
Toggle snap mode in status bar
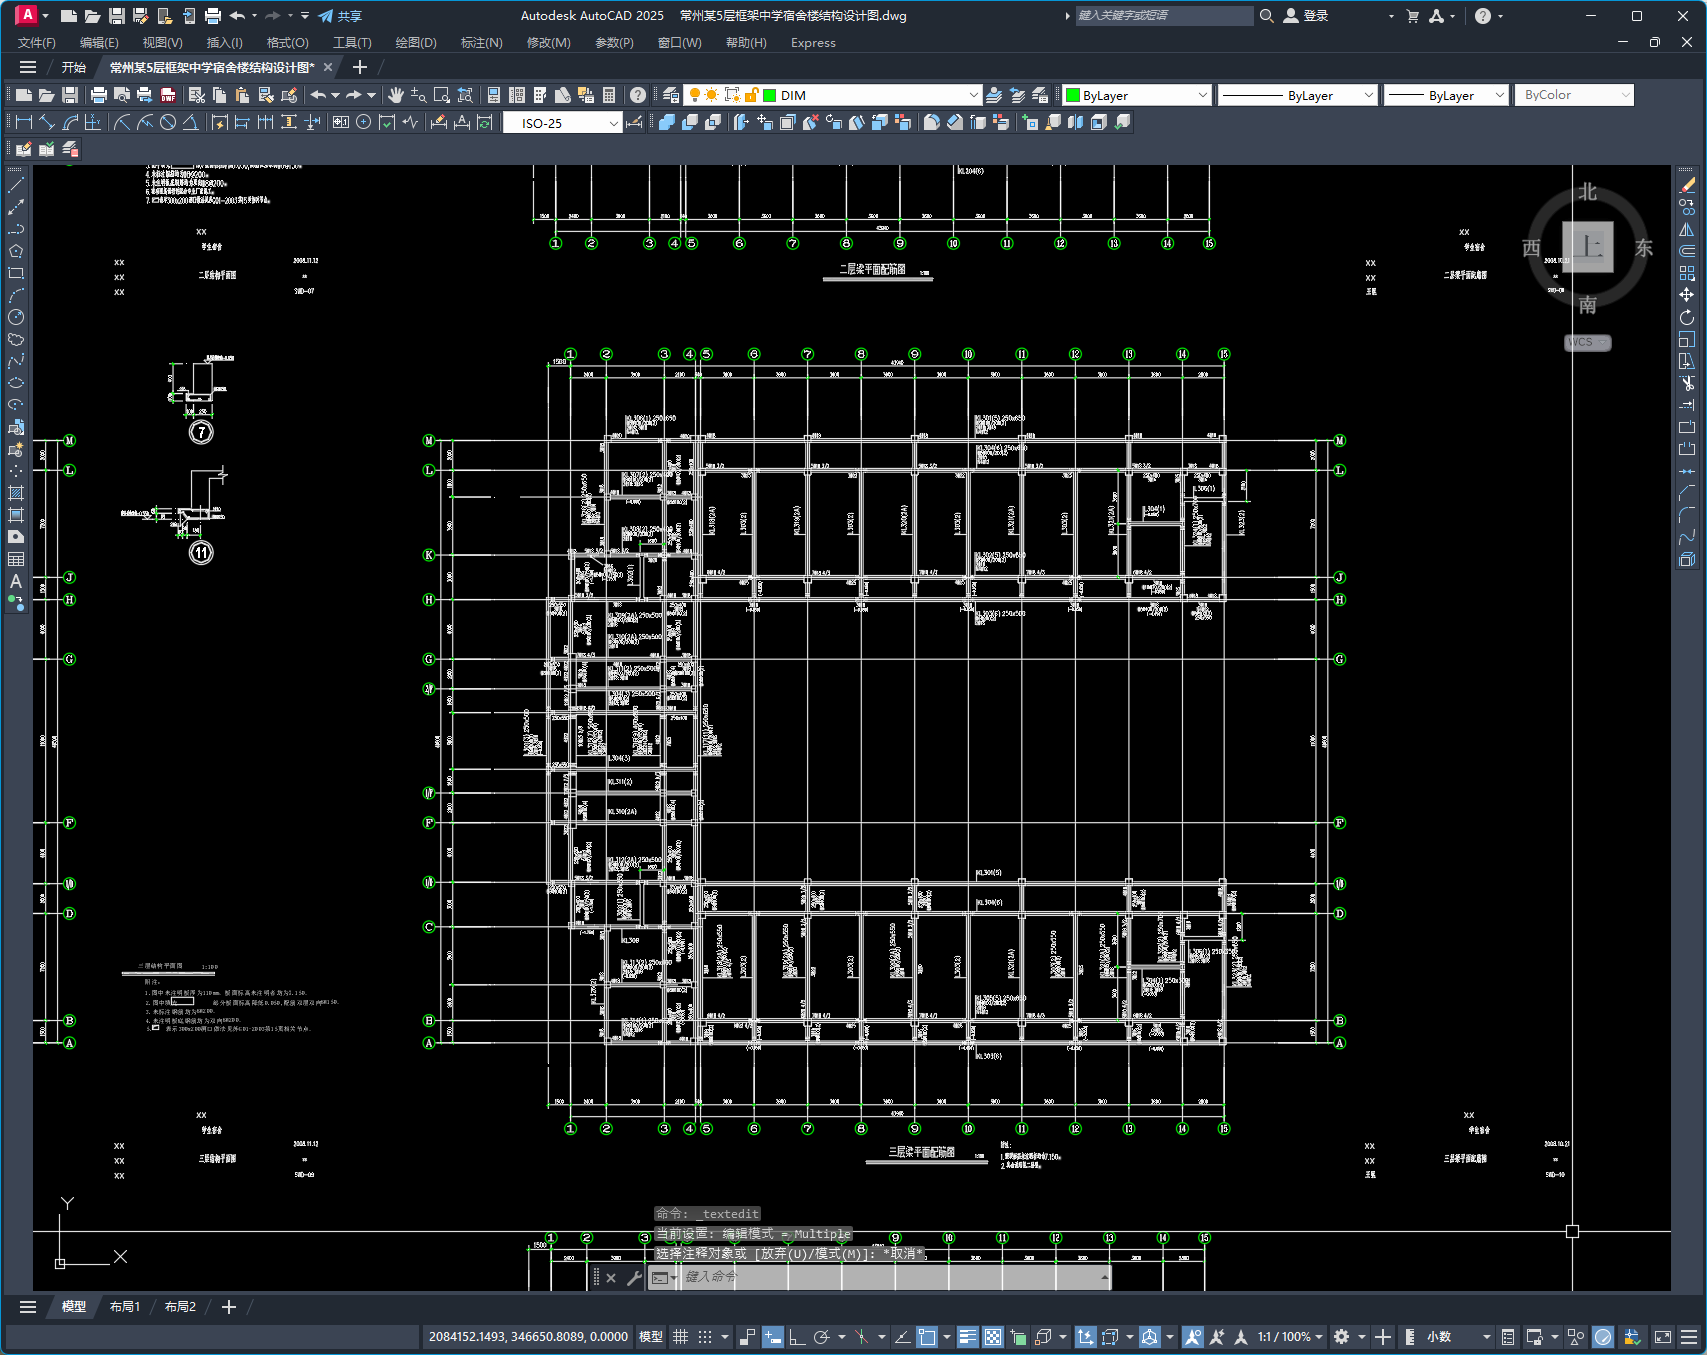pyautogui.click(x=705, y=1337)
